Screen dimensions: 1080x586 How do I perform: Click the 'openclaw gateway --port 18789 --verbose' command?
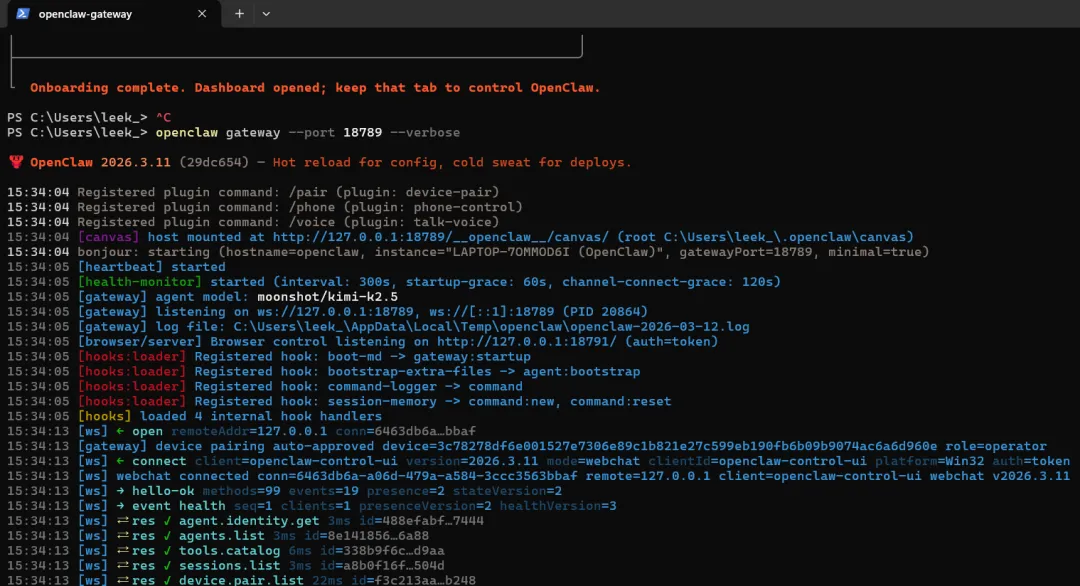307,132
